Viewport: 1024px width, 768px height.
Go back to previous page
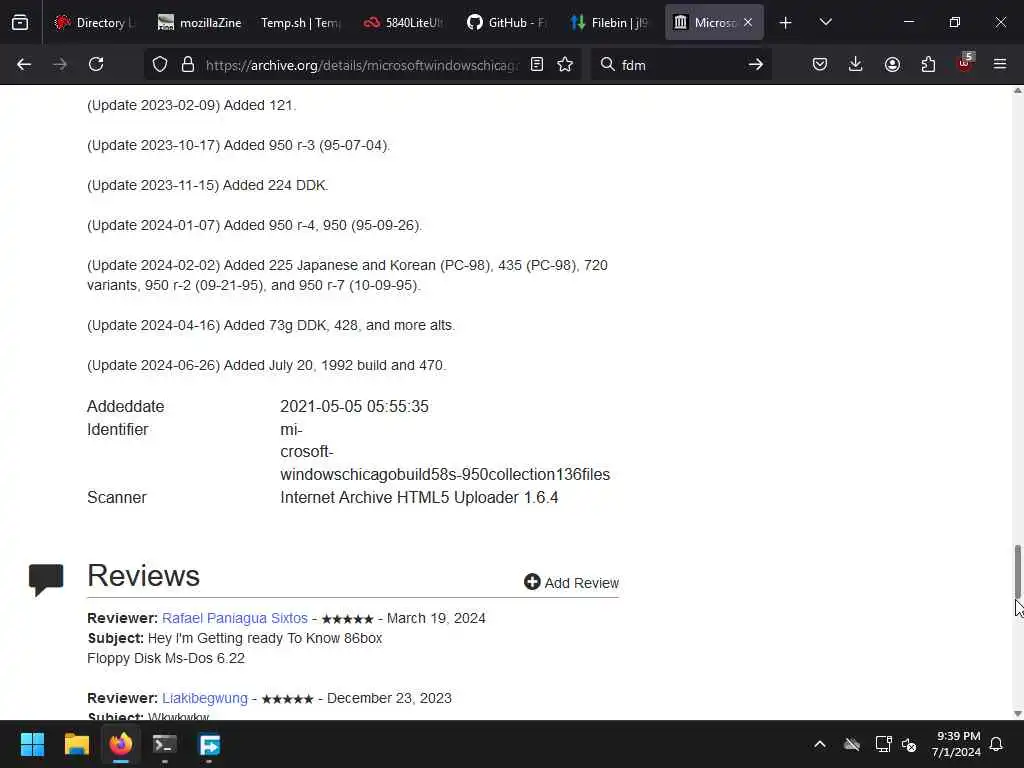pos(24,64)
